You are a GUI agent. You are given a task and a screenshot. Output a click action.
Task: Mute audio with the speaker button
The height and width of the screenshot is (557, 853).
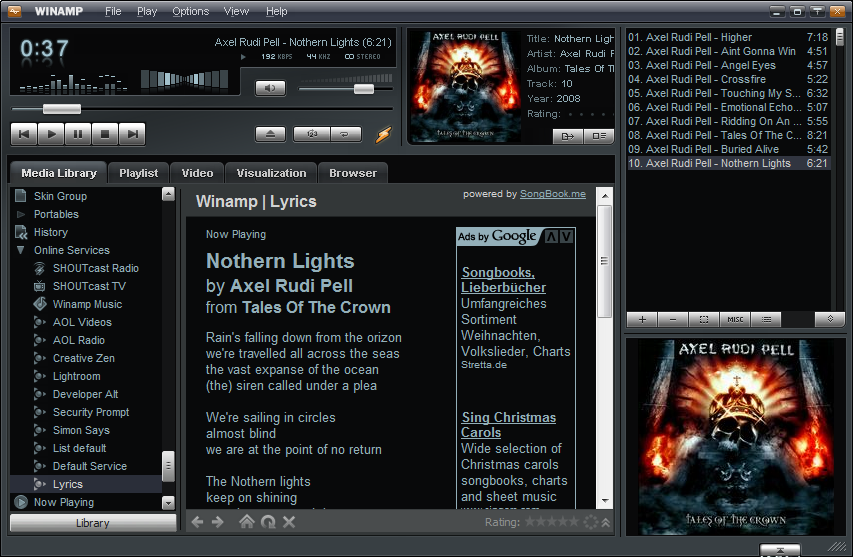pos(270,88)
